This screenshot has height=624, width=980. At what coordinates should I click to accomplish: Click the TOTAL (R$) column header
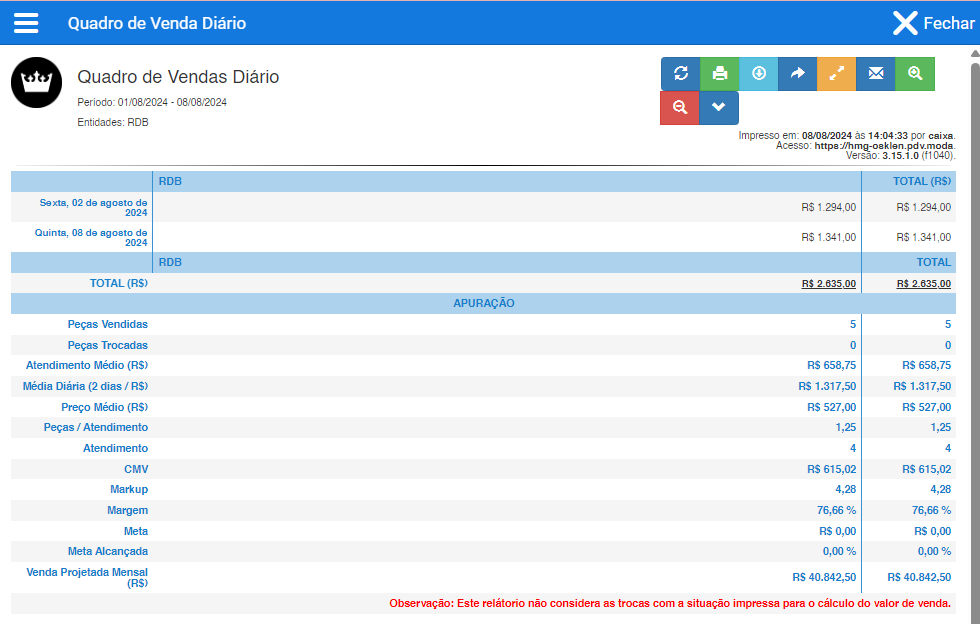click(921, 181)
